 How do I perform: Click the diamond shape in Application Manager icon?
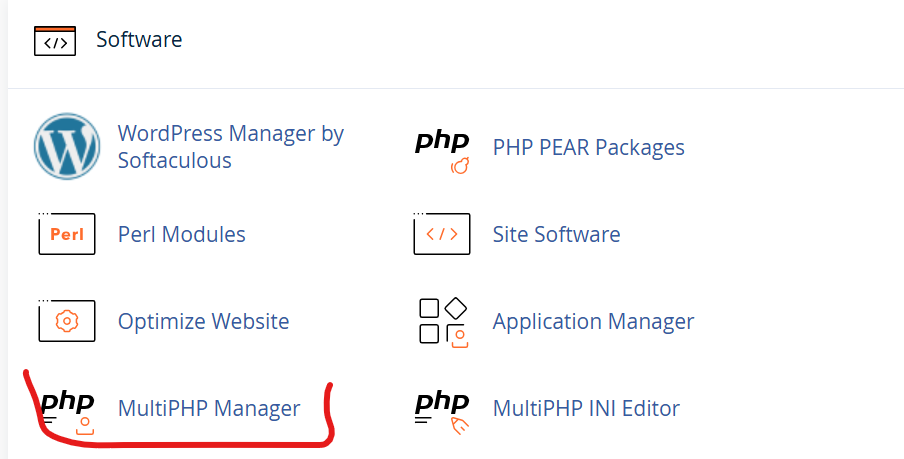click(455, 308)
